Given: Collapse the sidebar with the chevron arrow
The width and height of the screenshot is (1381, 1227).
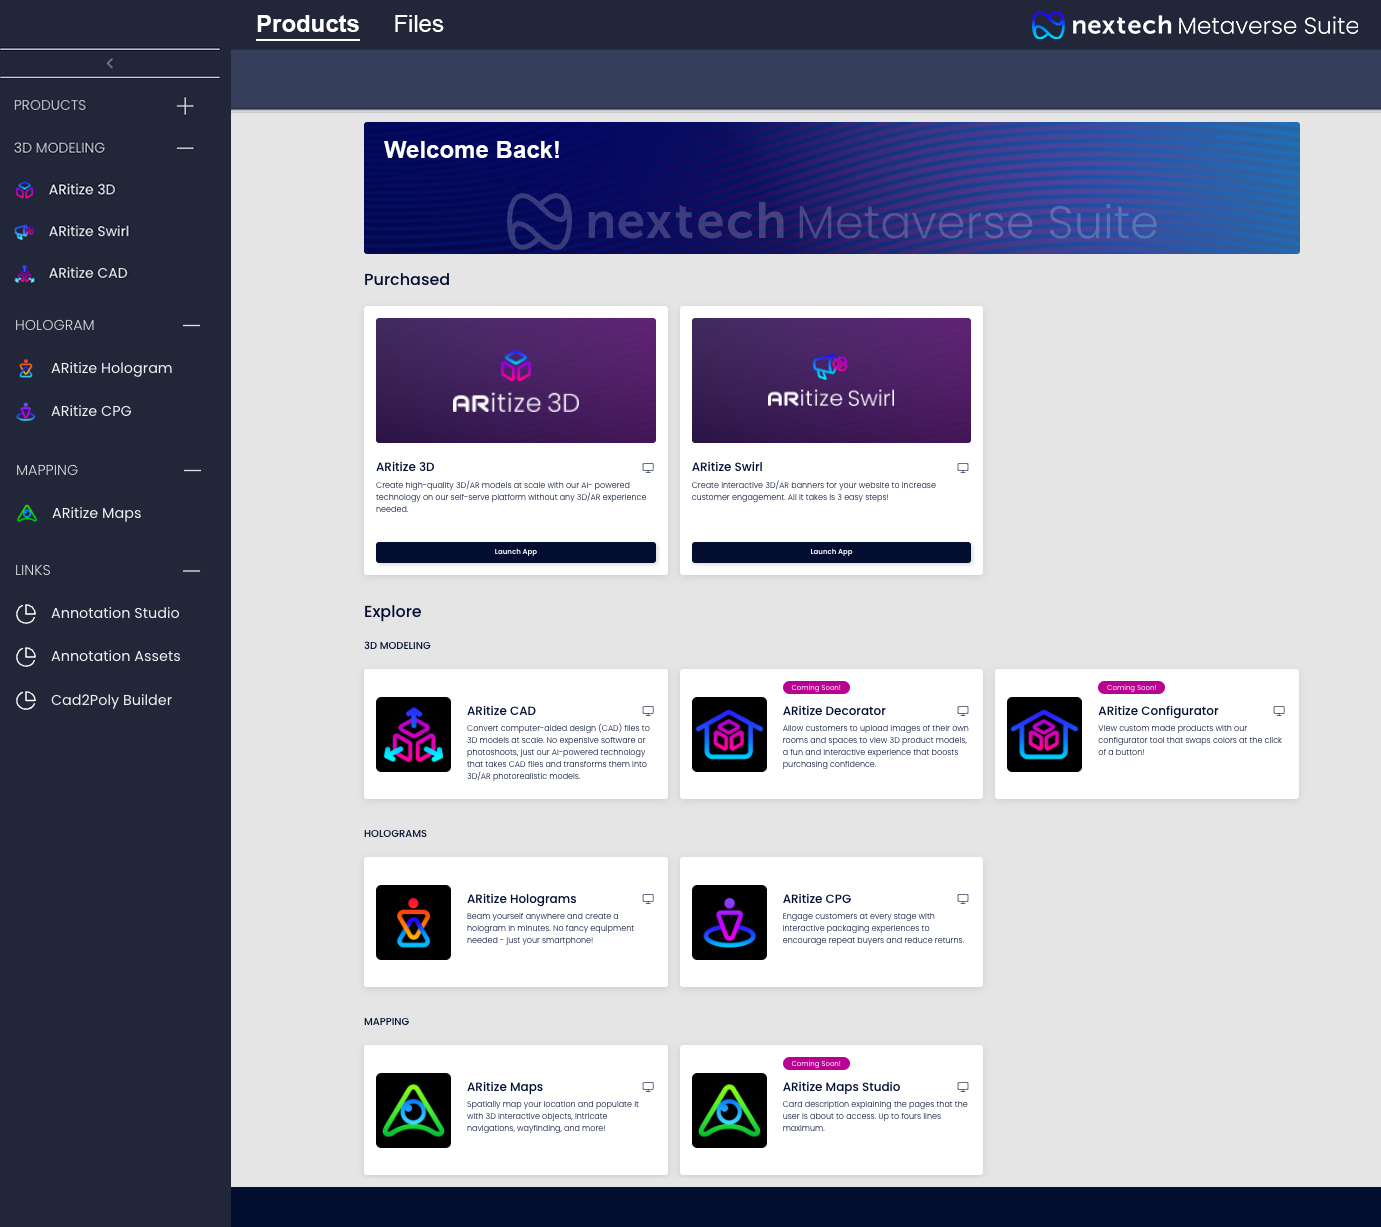Looking at the screenshot, I should [x=110, y=63].
